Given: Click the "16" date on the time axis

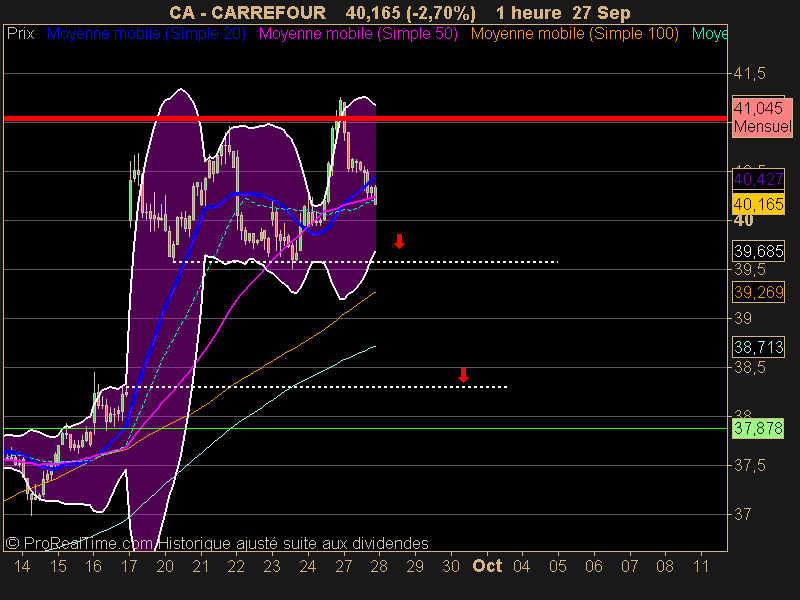Looking at the screenshot, I should click(93, 566).
